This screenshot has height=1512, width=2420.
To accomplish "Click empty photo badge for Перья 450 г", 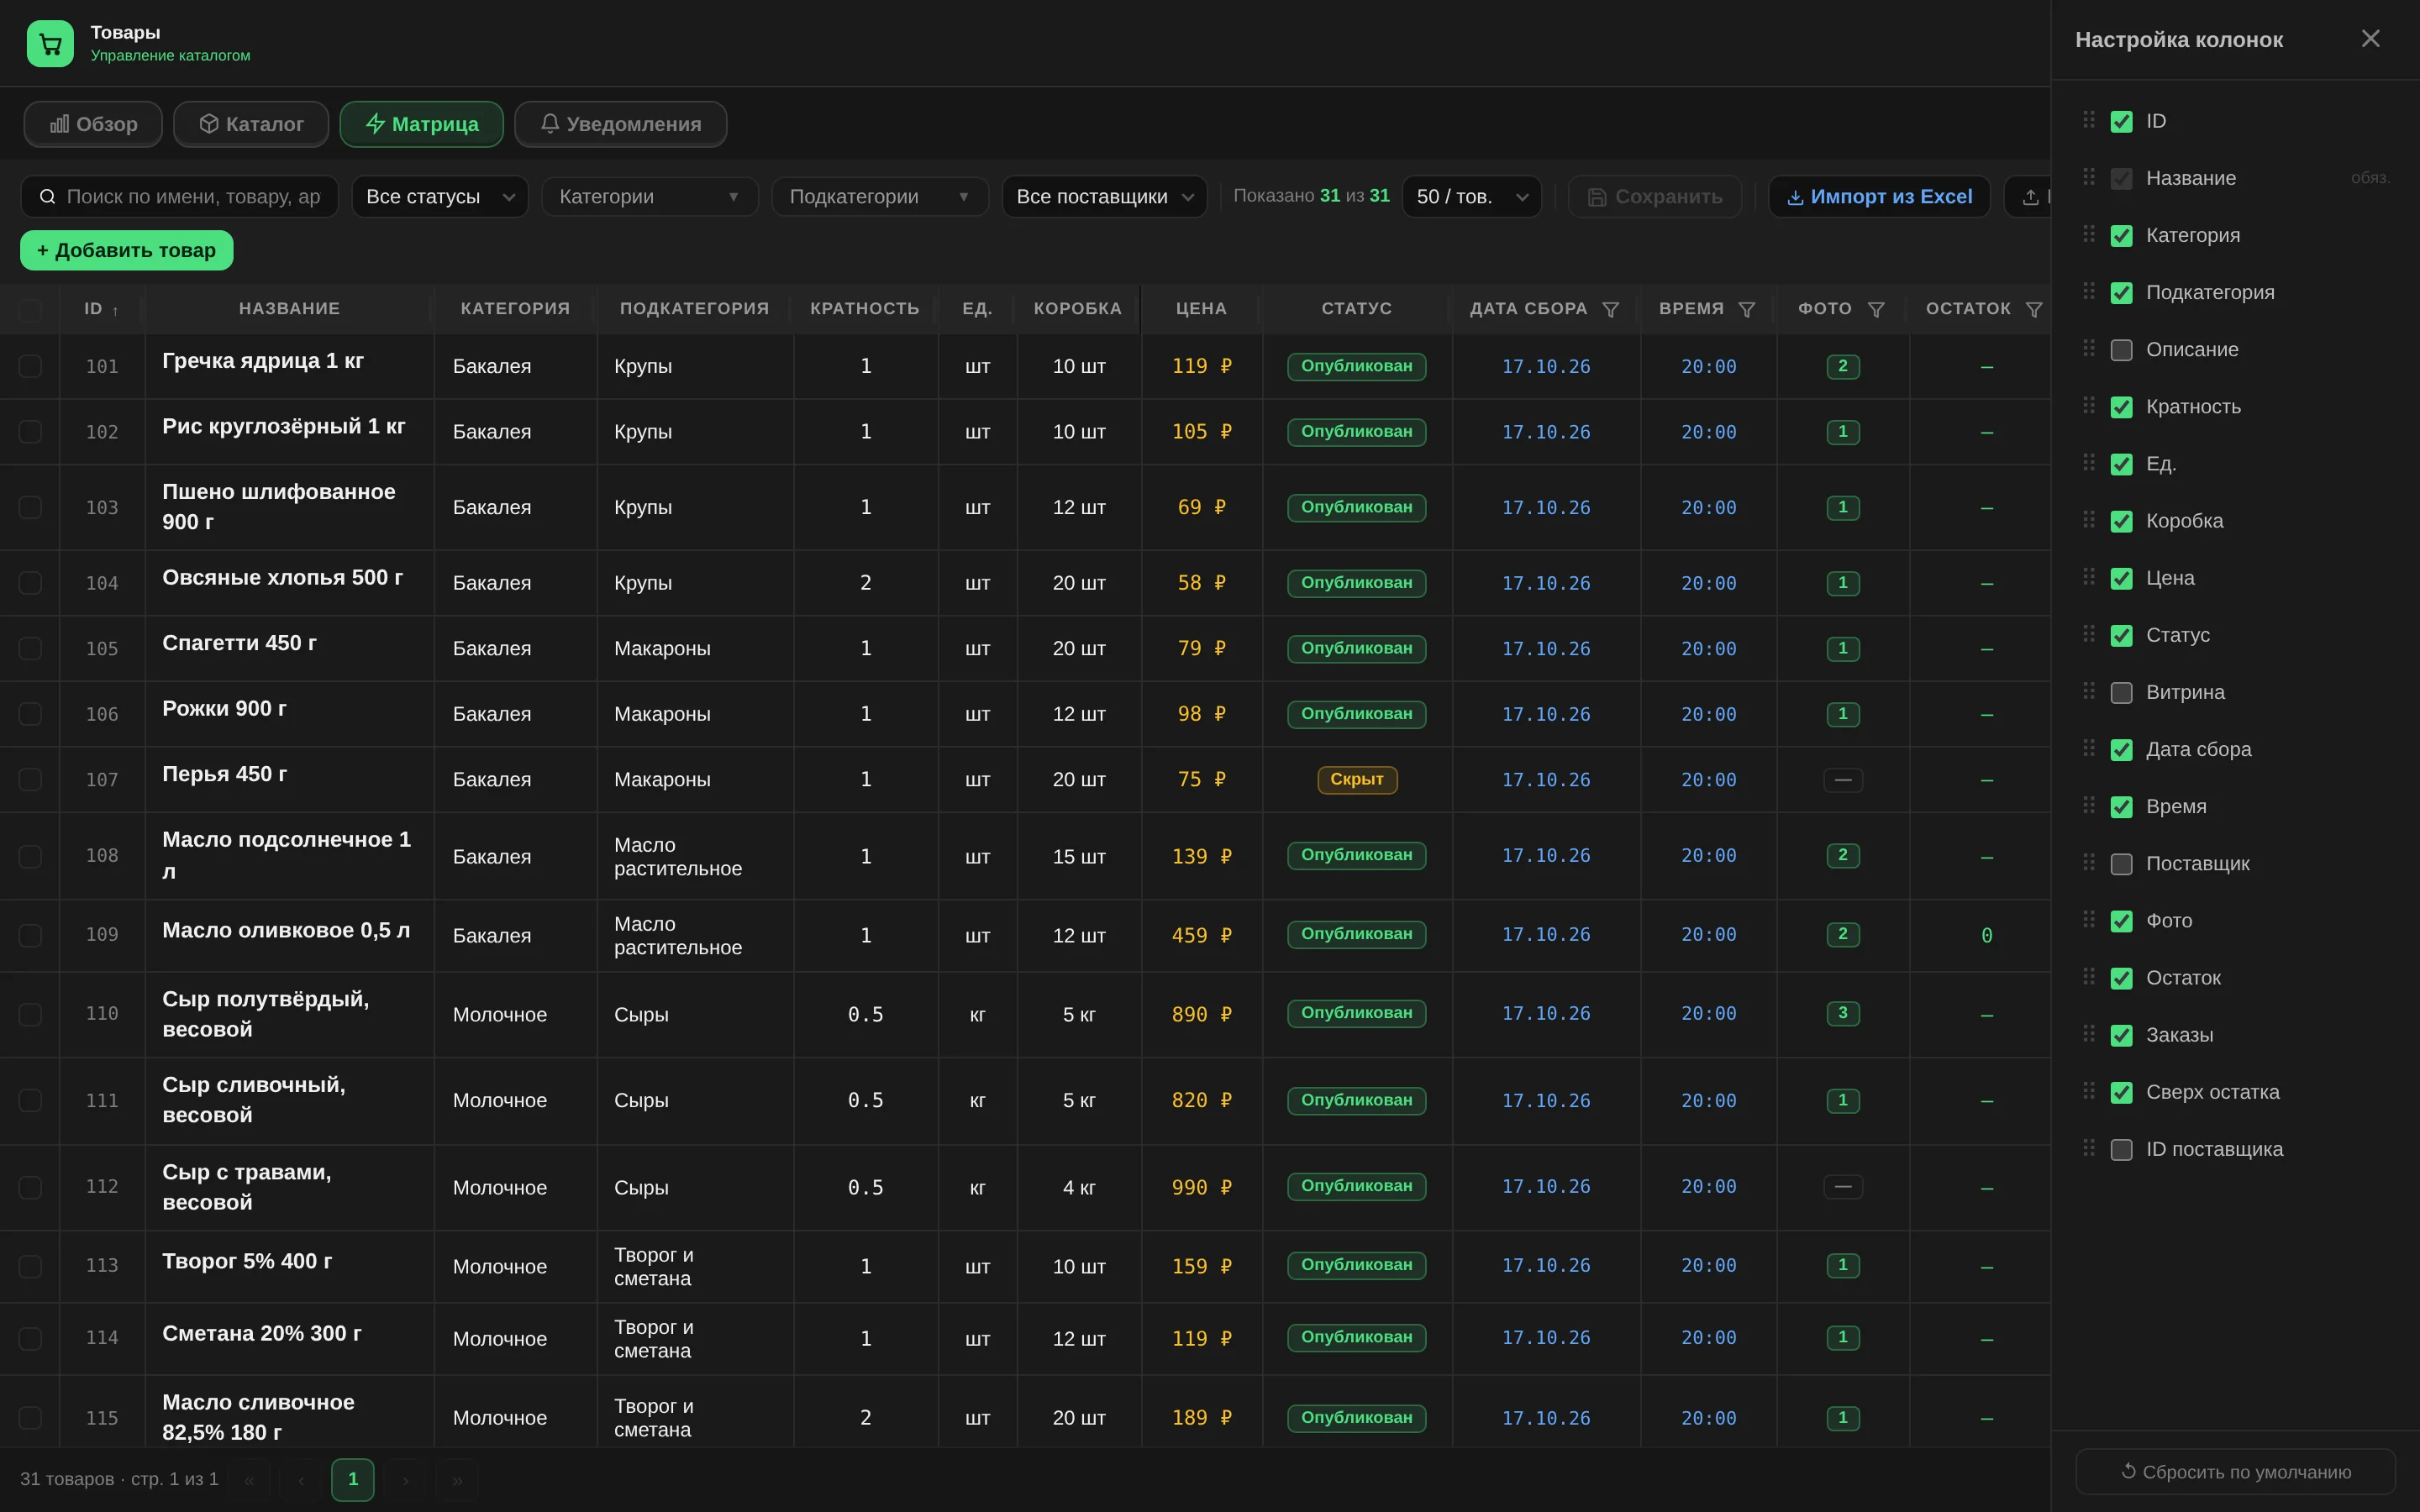I will point(1842,779).
